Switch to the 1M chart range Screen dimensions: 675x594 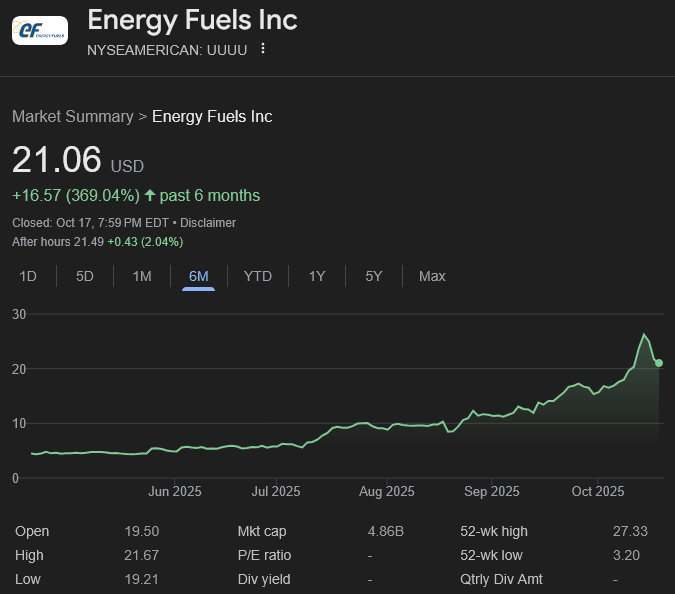(x=142, y=276)
